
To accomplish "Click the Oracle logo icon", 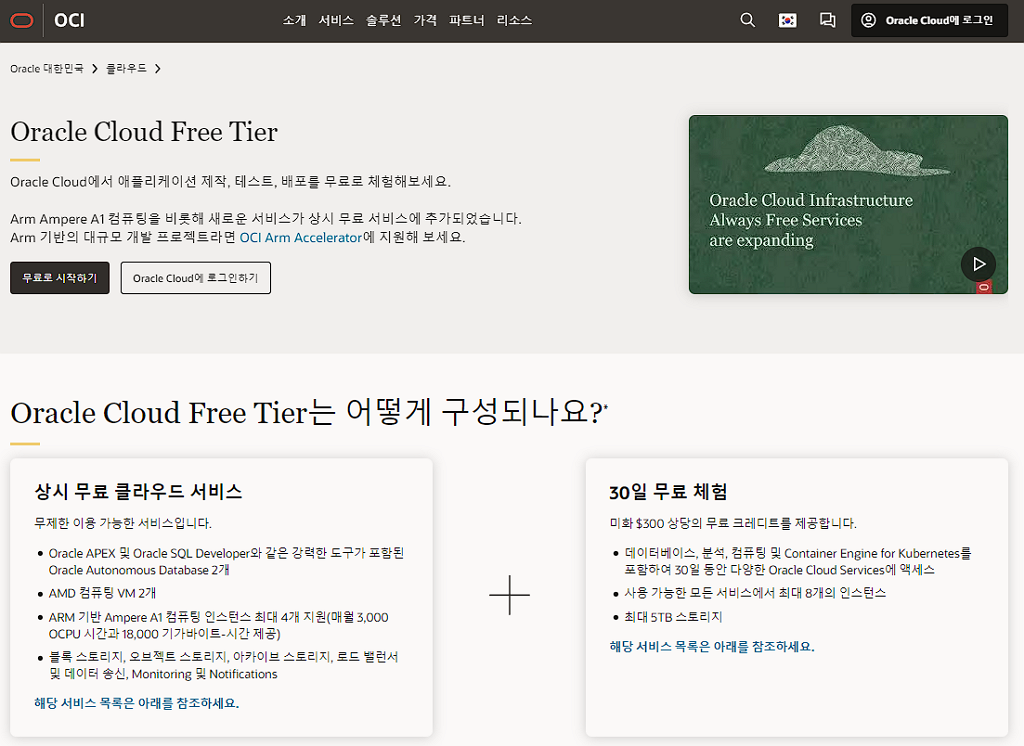I will coord(22,21).
